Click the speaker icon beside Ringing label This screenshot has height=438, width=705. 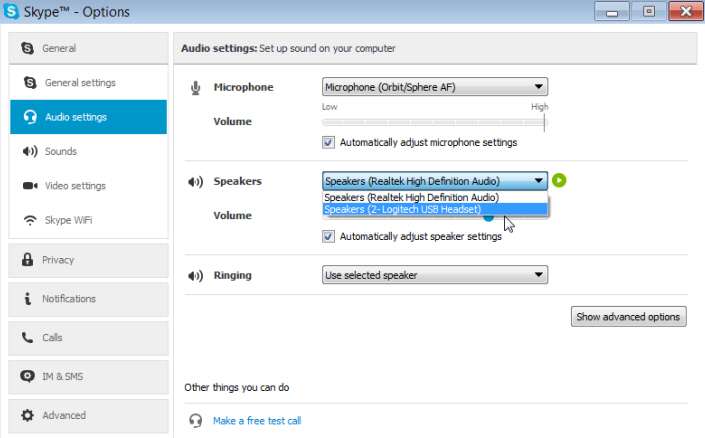click(x=196, y=276)
